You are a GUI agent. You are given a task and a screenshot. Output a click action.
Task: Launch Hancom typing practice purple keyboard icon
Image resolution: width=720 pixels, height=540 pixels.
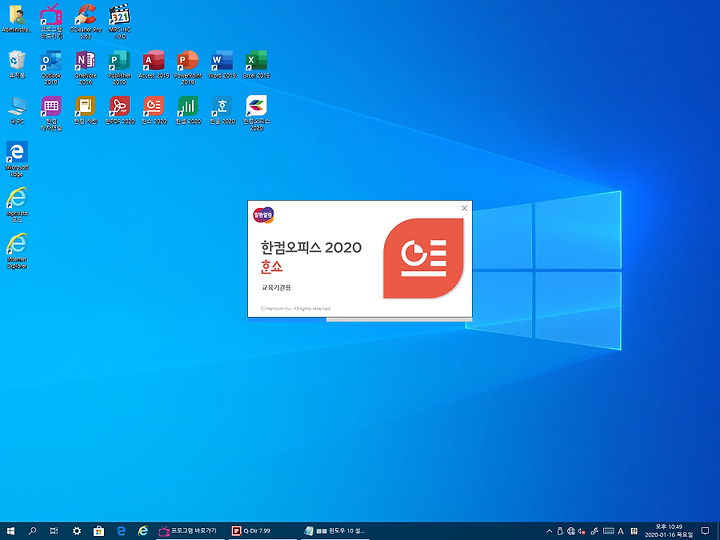pos(51,113)
